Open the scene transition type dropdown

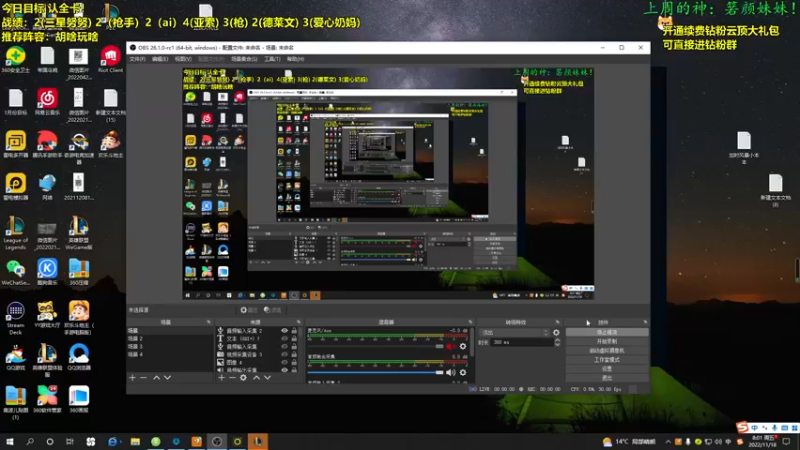click(x=515, y=333)
